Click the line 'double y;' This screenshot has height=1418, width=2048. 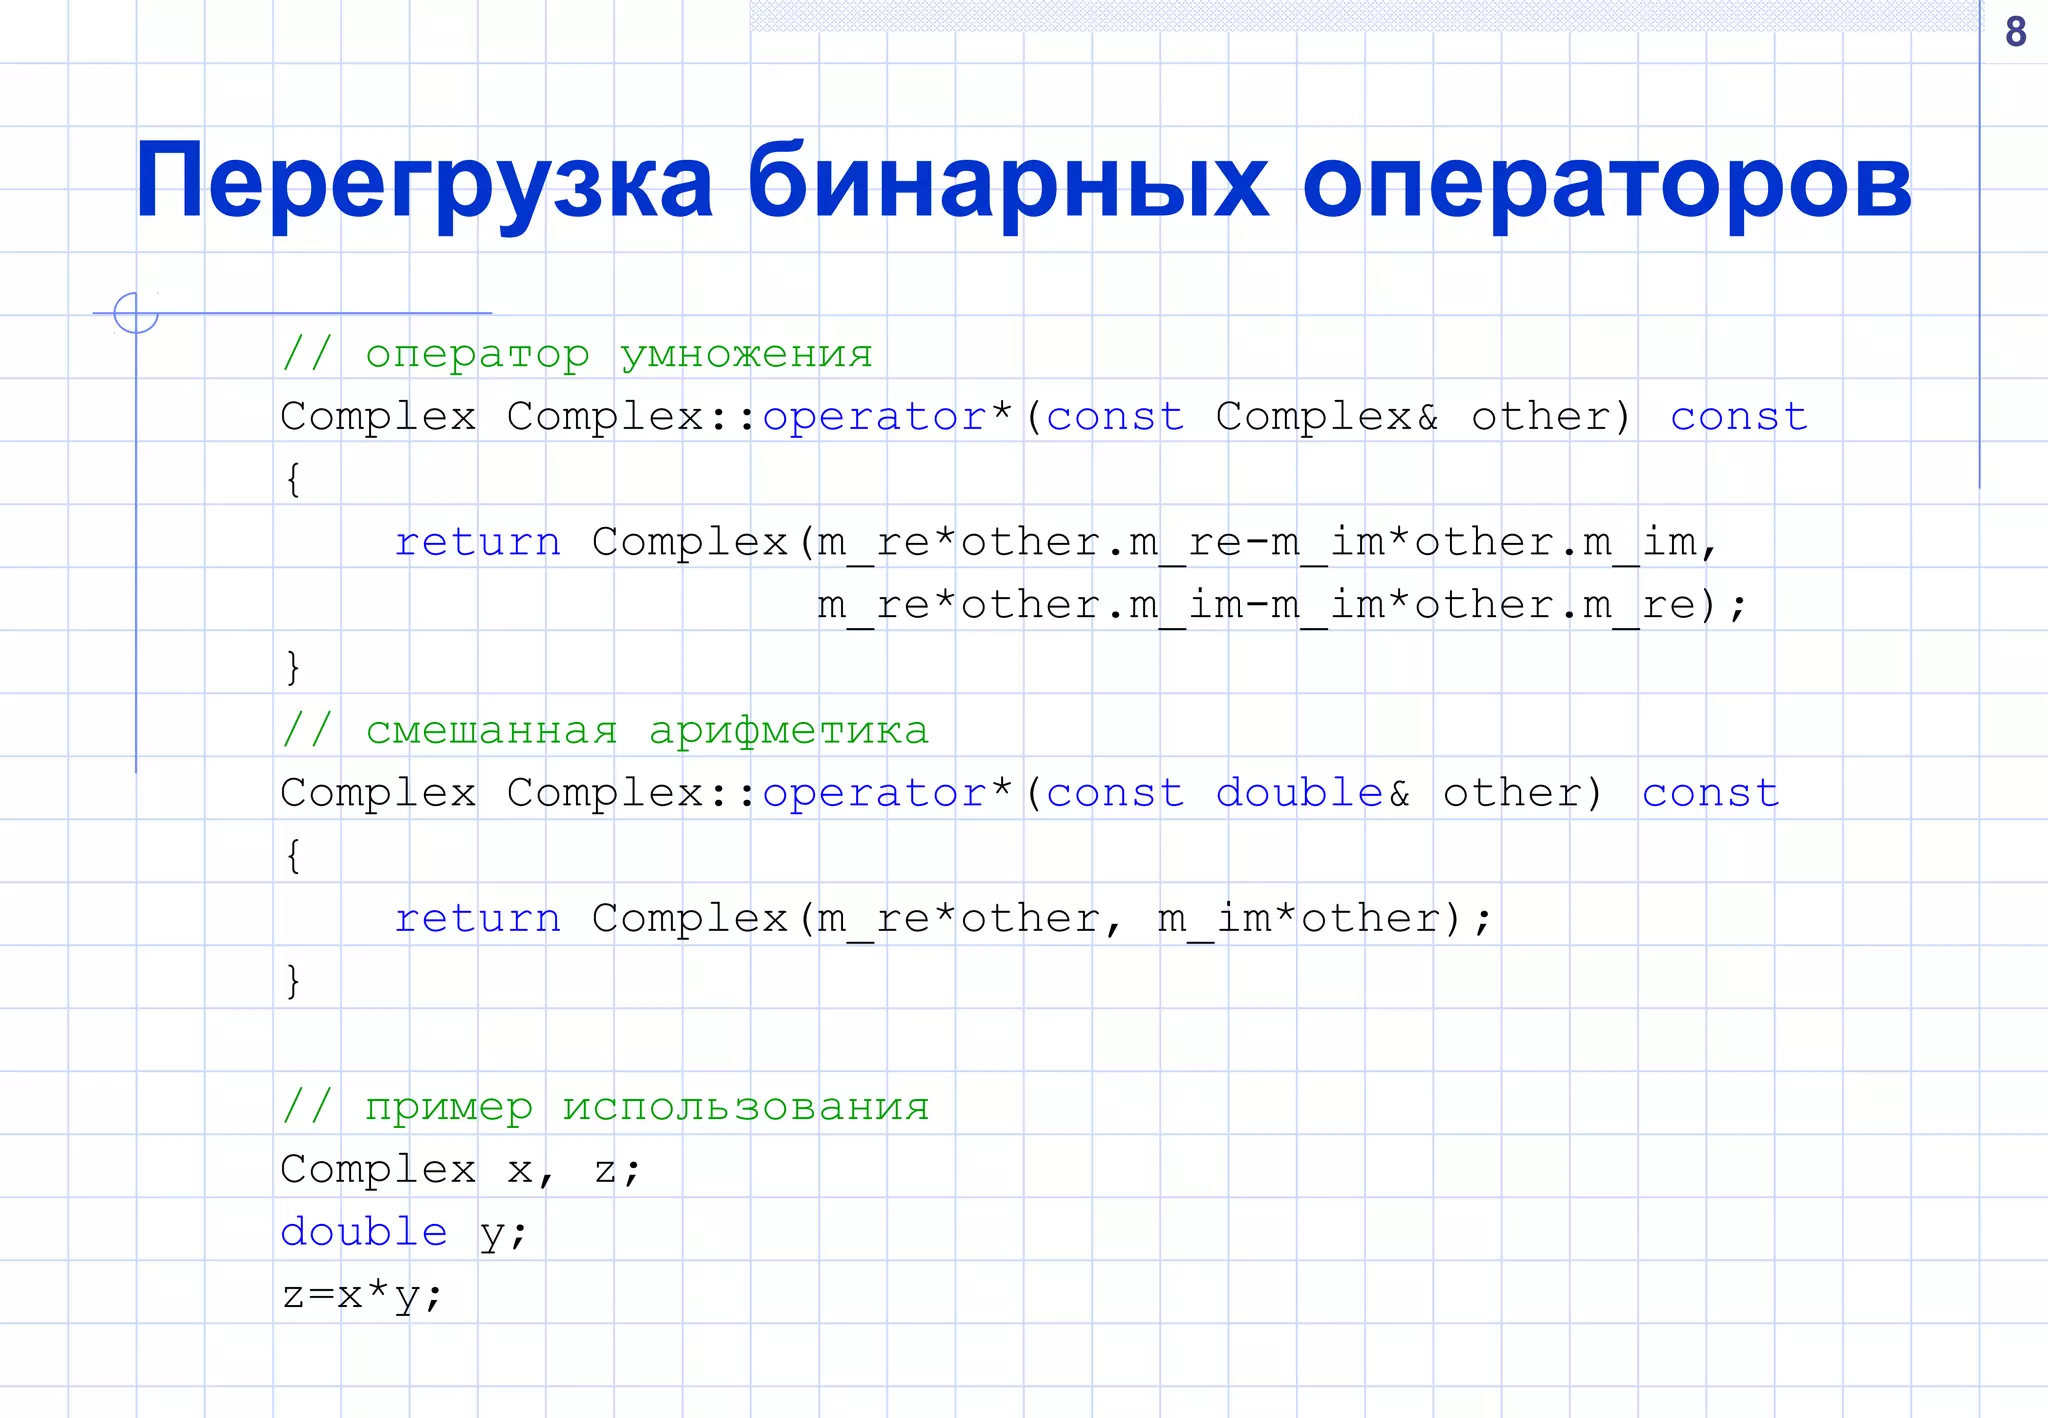pos(403,1233)
